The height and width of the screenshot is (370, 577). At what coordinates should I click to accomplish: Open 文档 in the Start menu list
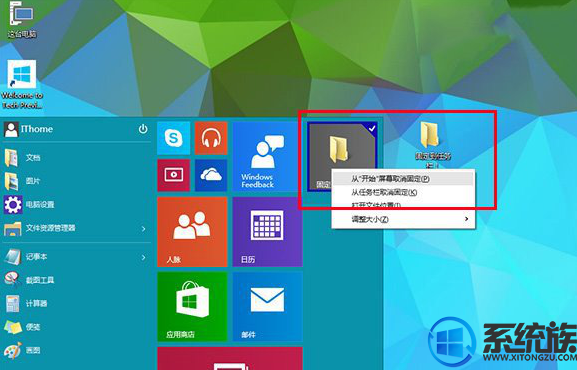coord(76,158)
